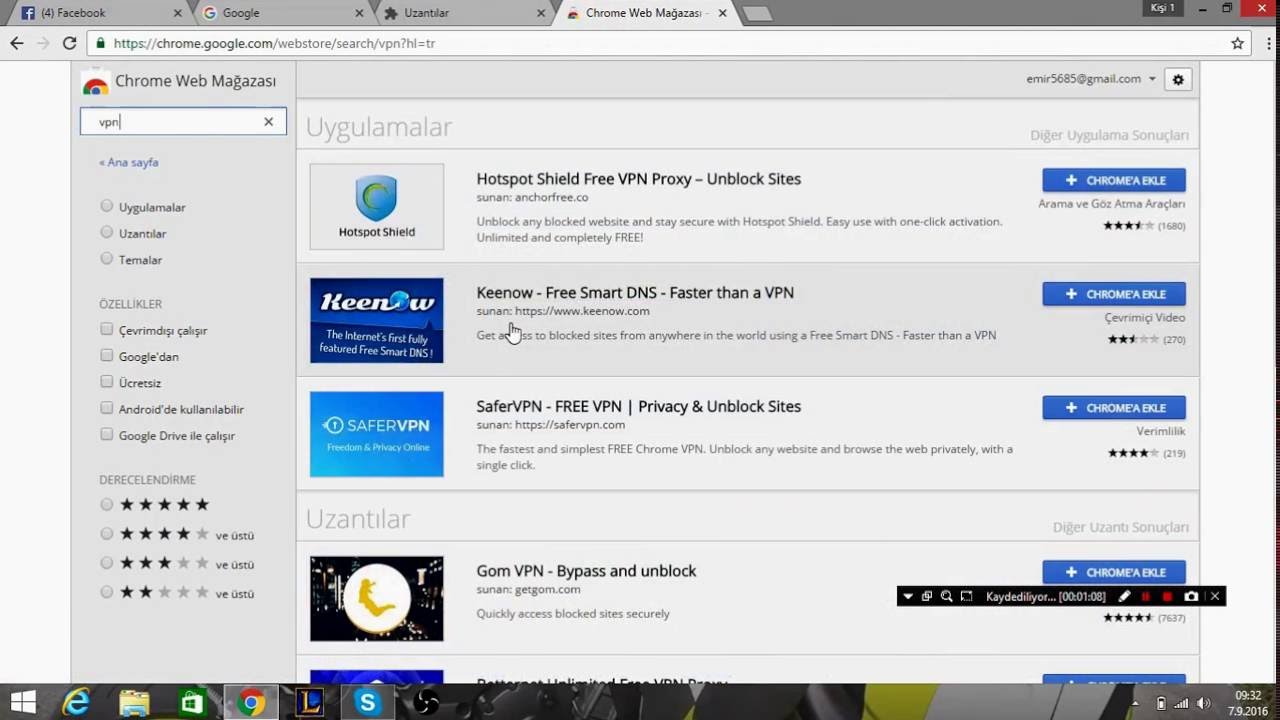Image resolution: width=1280 pixels, height=720 pixels.
Task: Click the recorder magnifier zoom icon
Action: coord(946,597)
